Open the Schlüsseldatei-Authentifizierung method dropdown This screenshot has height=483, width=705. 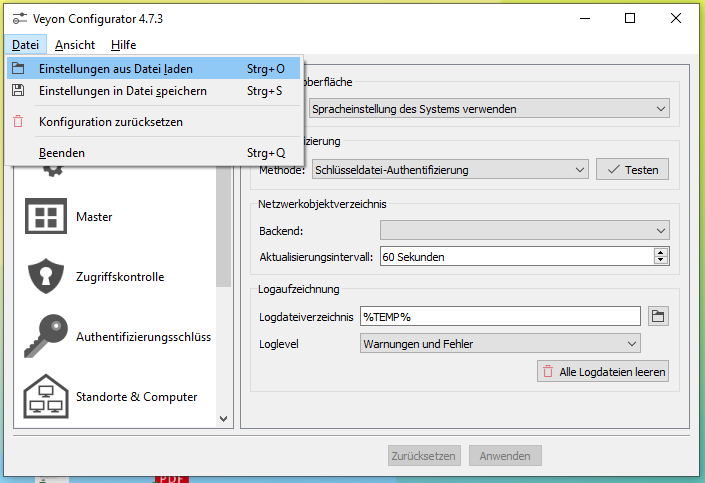point(450,170)
